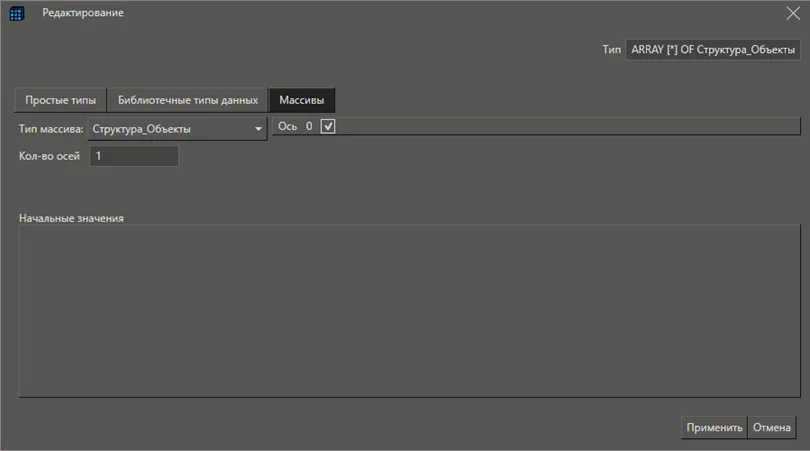Close the Редактирование dialog window
810x451 pixels.
tap(793, 13)
